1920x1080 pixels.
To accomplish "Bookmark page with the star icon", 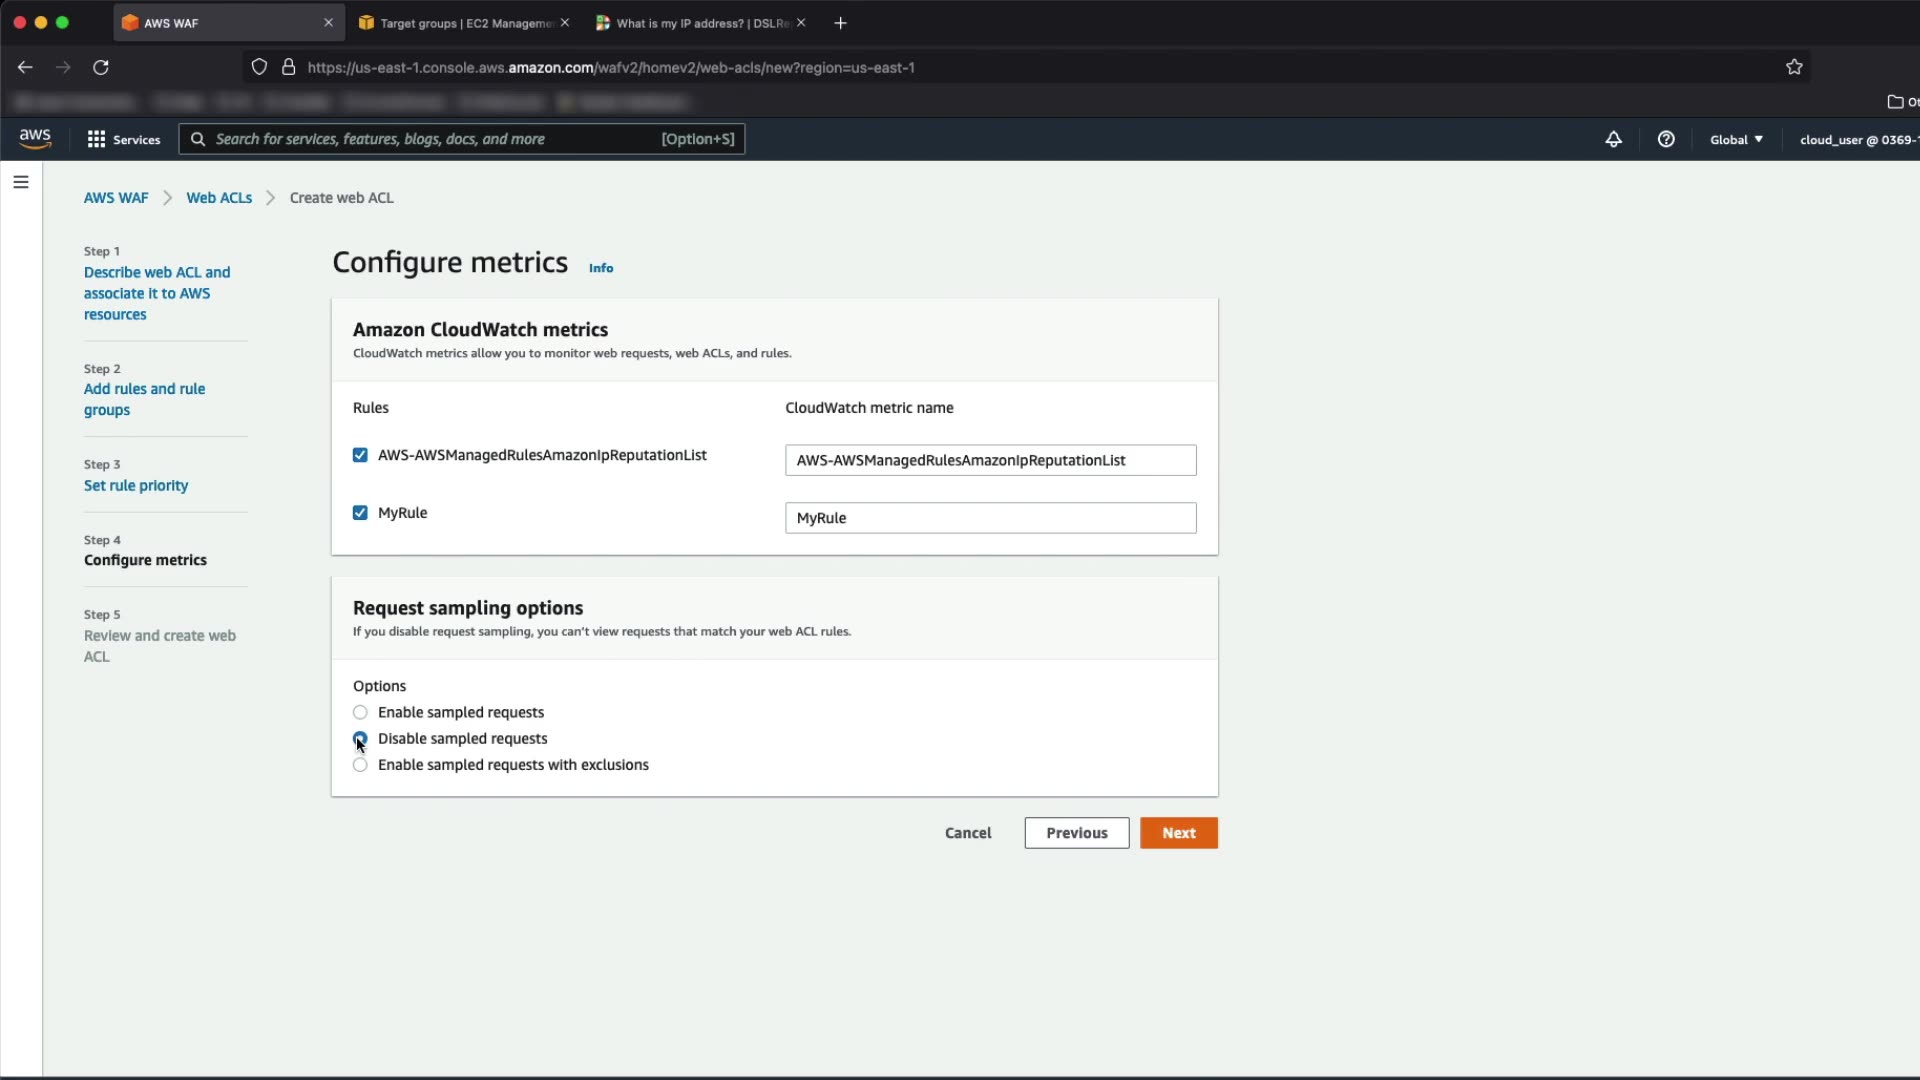I will point(1794,67).
